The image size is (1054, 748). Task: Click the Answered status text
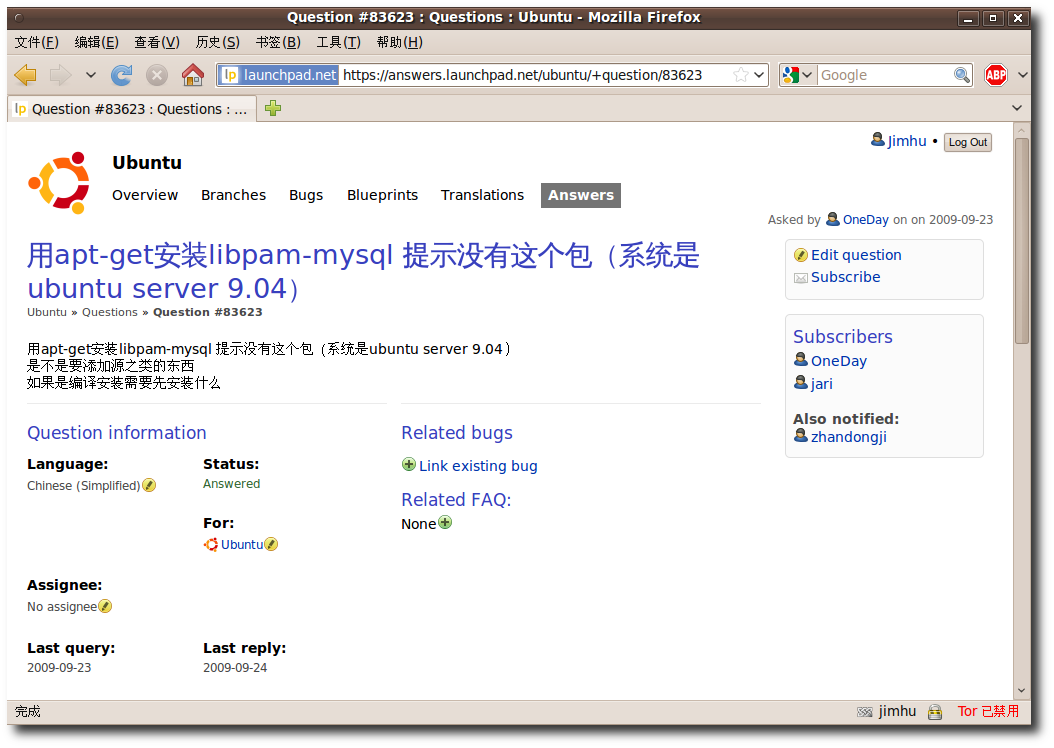[231, 484]
